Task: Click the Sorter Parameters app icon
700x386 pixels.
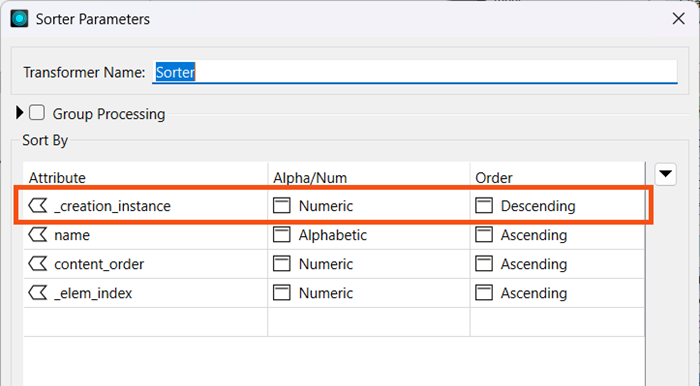Action: coord(19,19)
